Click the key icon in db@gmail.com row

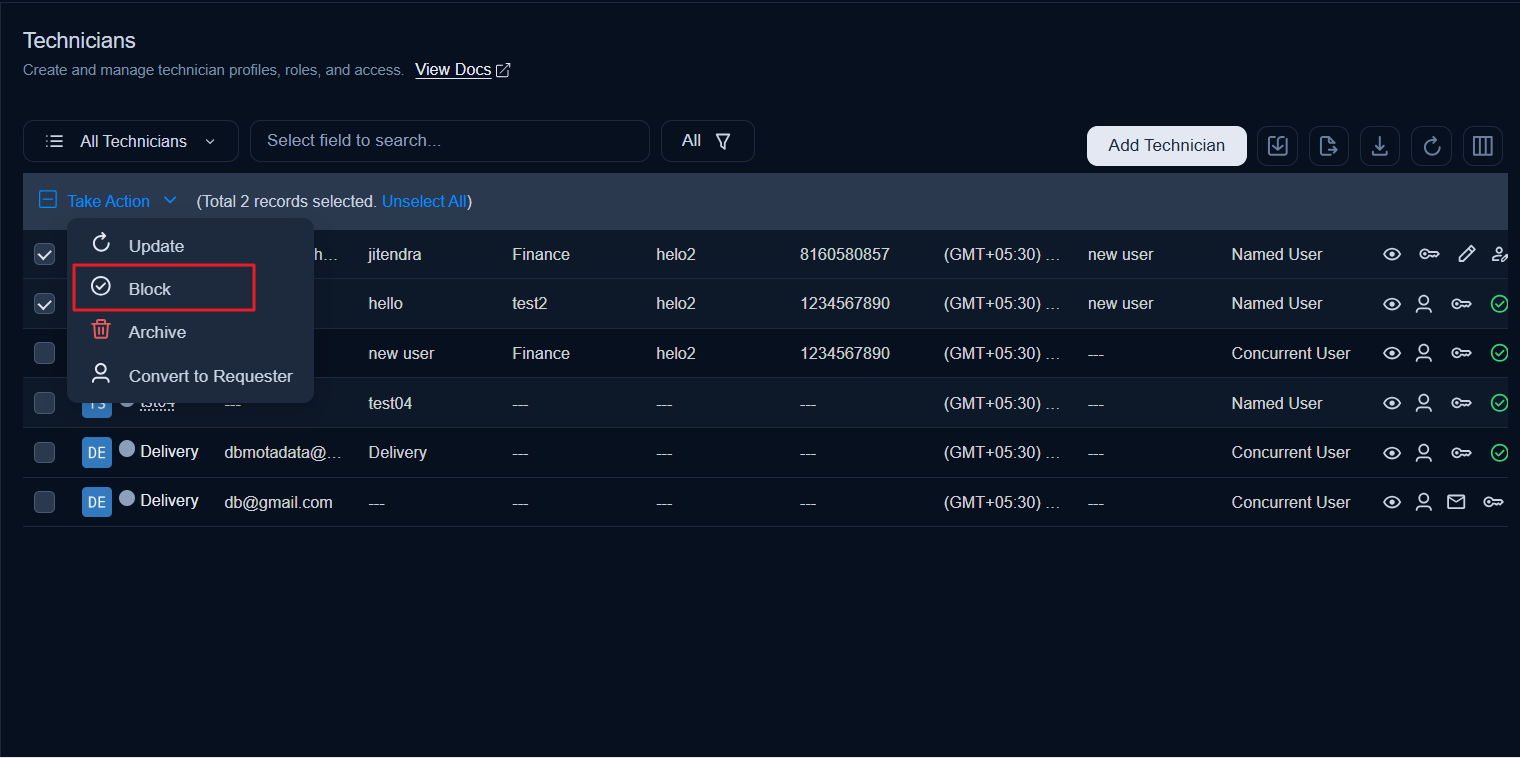[1493, 502]
